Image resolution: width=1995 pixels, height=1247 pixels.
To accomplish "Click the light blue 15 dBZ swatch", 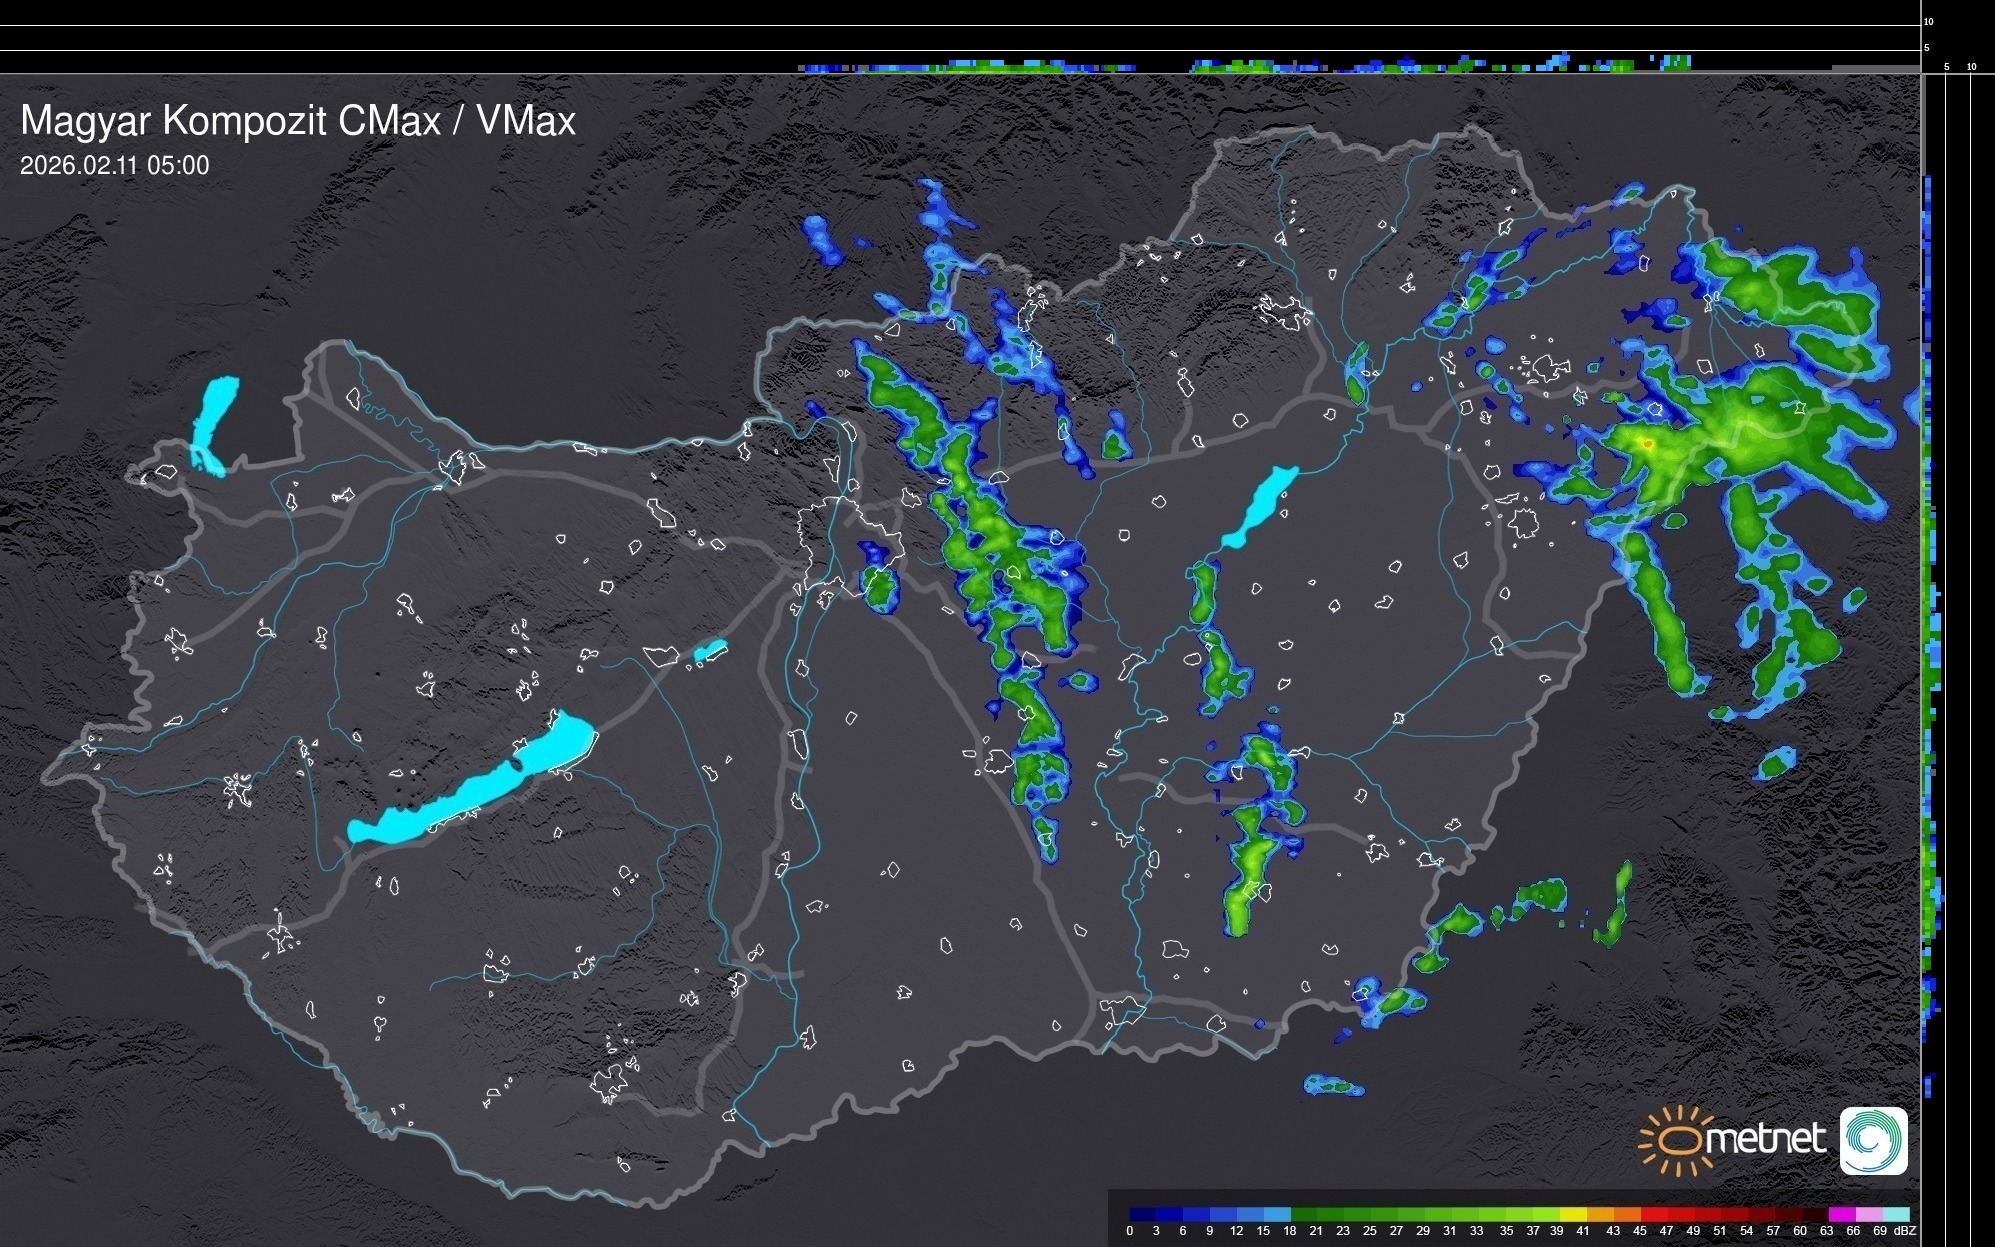I will pos(1277,1214).
